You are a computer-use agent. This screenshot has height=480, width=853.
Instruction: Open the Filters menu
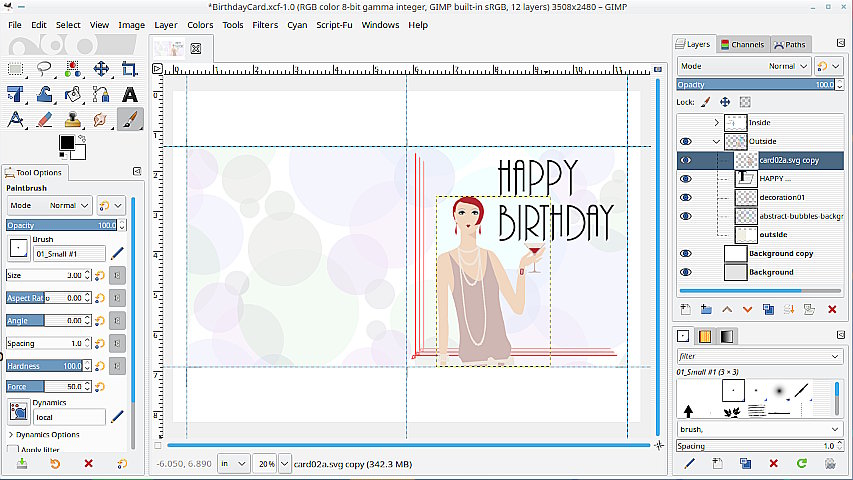point(265,25)
